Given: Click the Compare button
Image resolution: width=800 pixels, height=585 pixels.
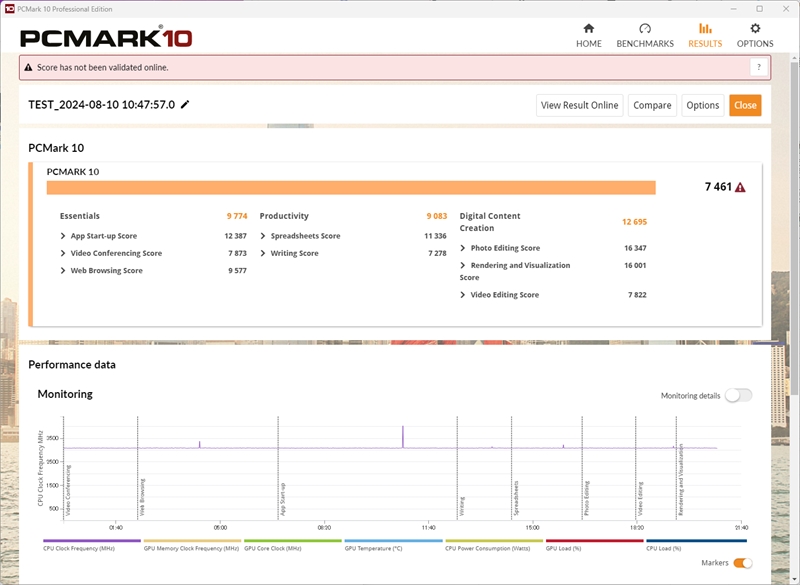Looking at the screenshot, I should coord(652,105).
